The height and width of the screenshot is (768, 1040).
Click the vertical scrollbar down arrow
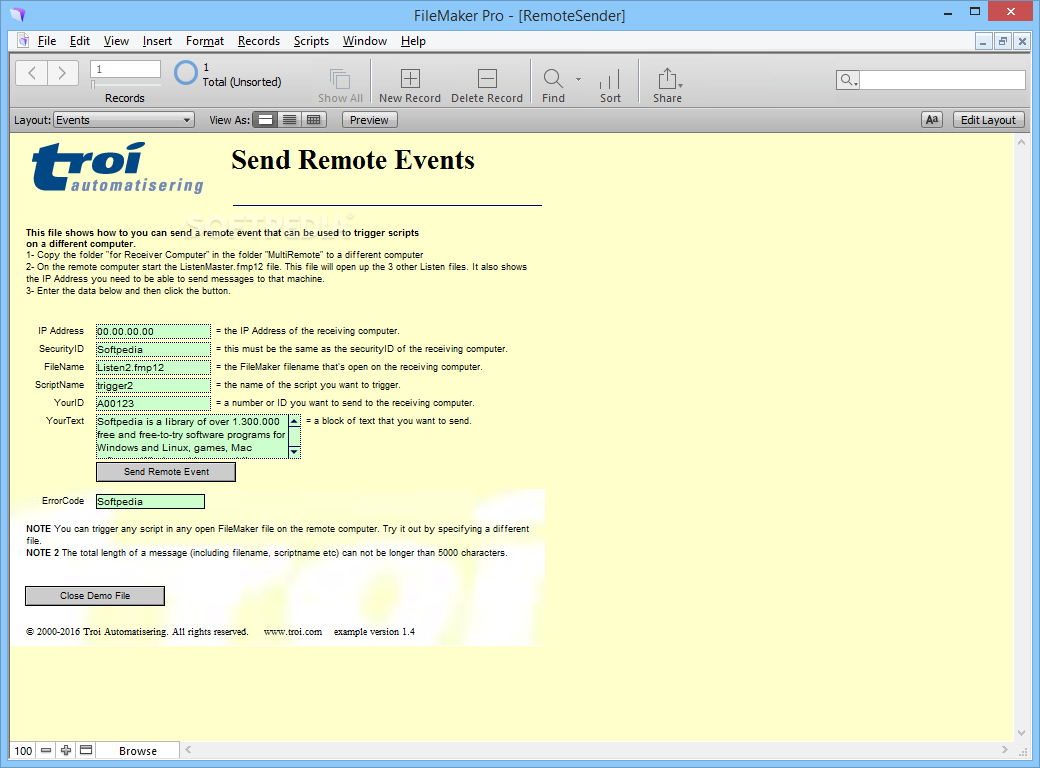pos(1021,733)
